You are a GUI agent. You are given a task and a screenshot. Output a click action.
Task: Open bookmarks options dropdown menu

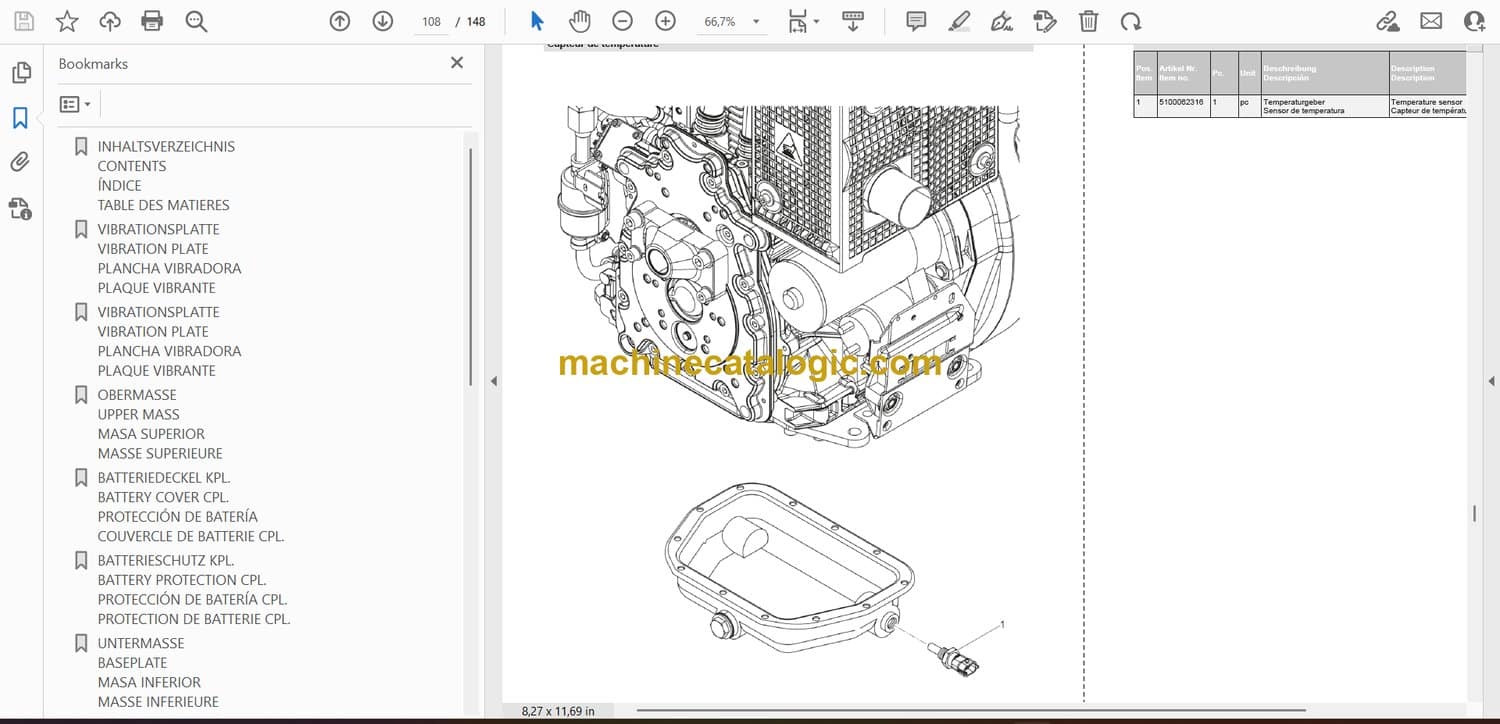point(75,104)
